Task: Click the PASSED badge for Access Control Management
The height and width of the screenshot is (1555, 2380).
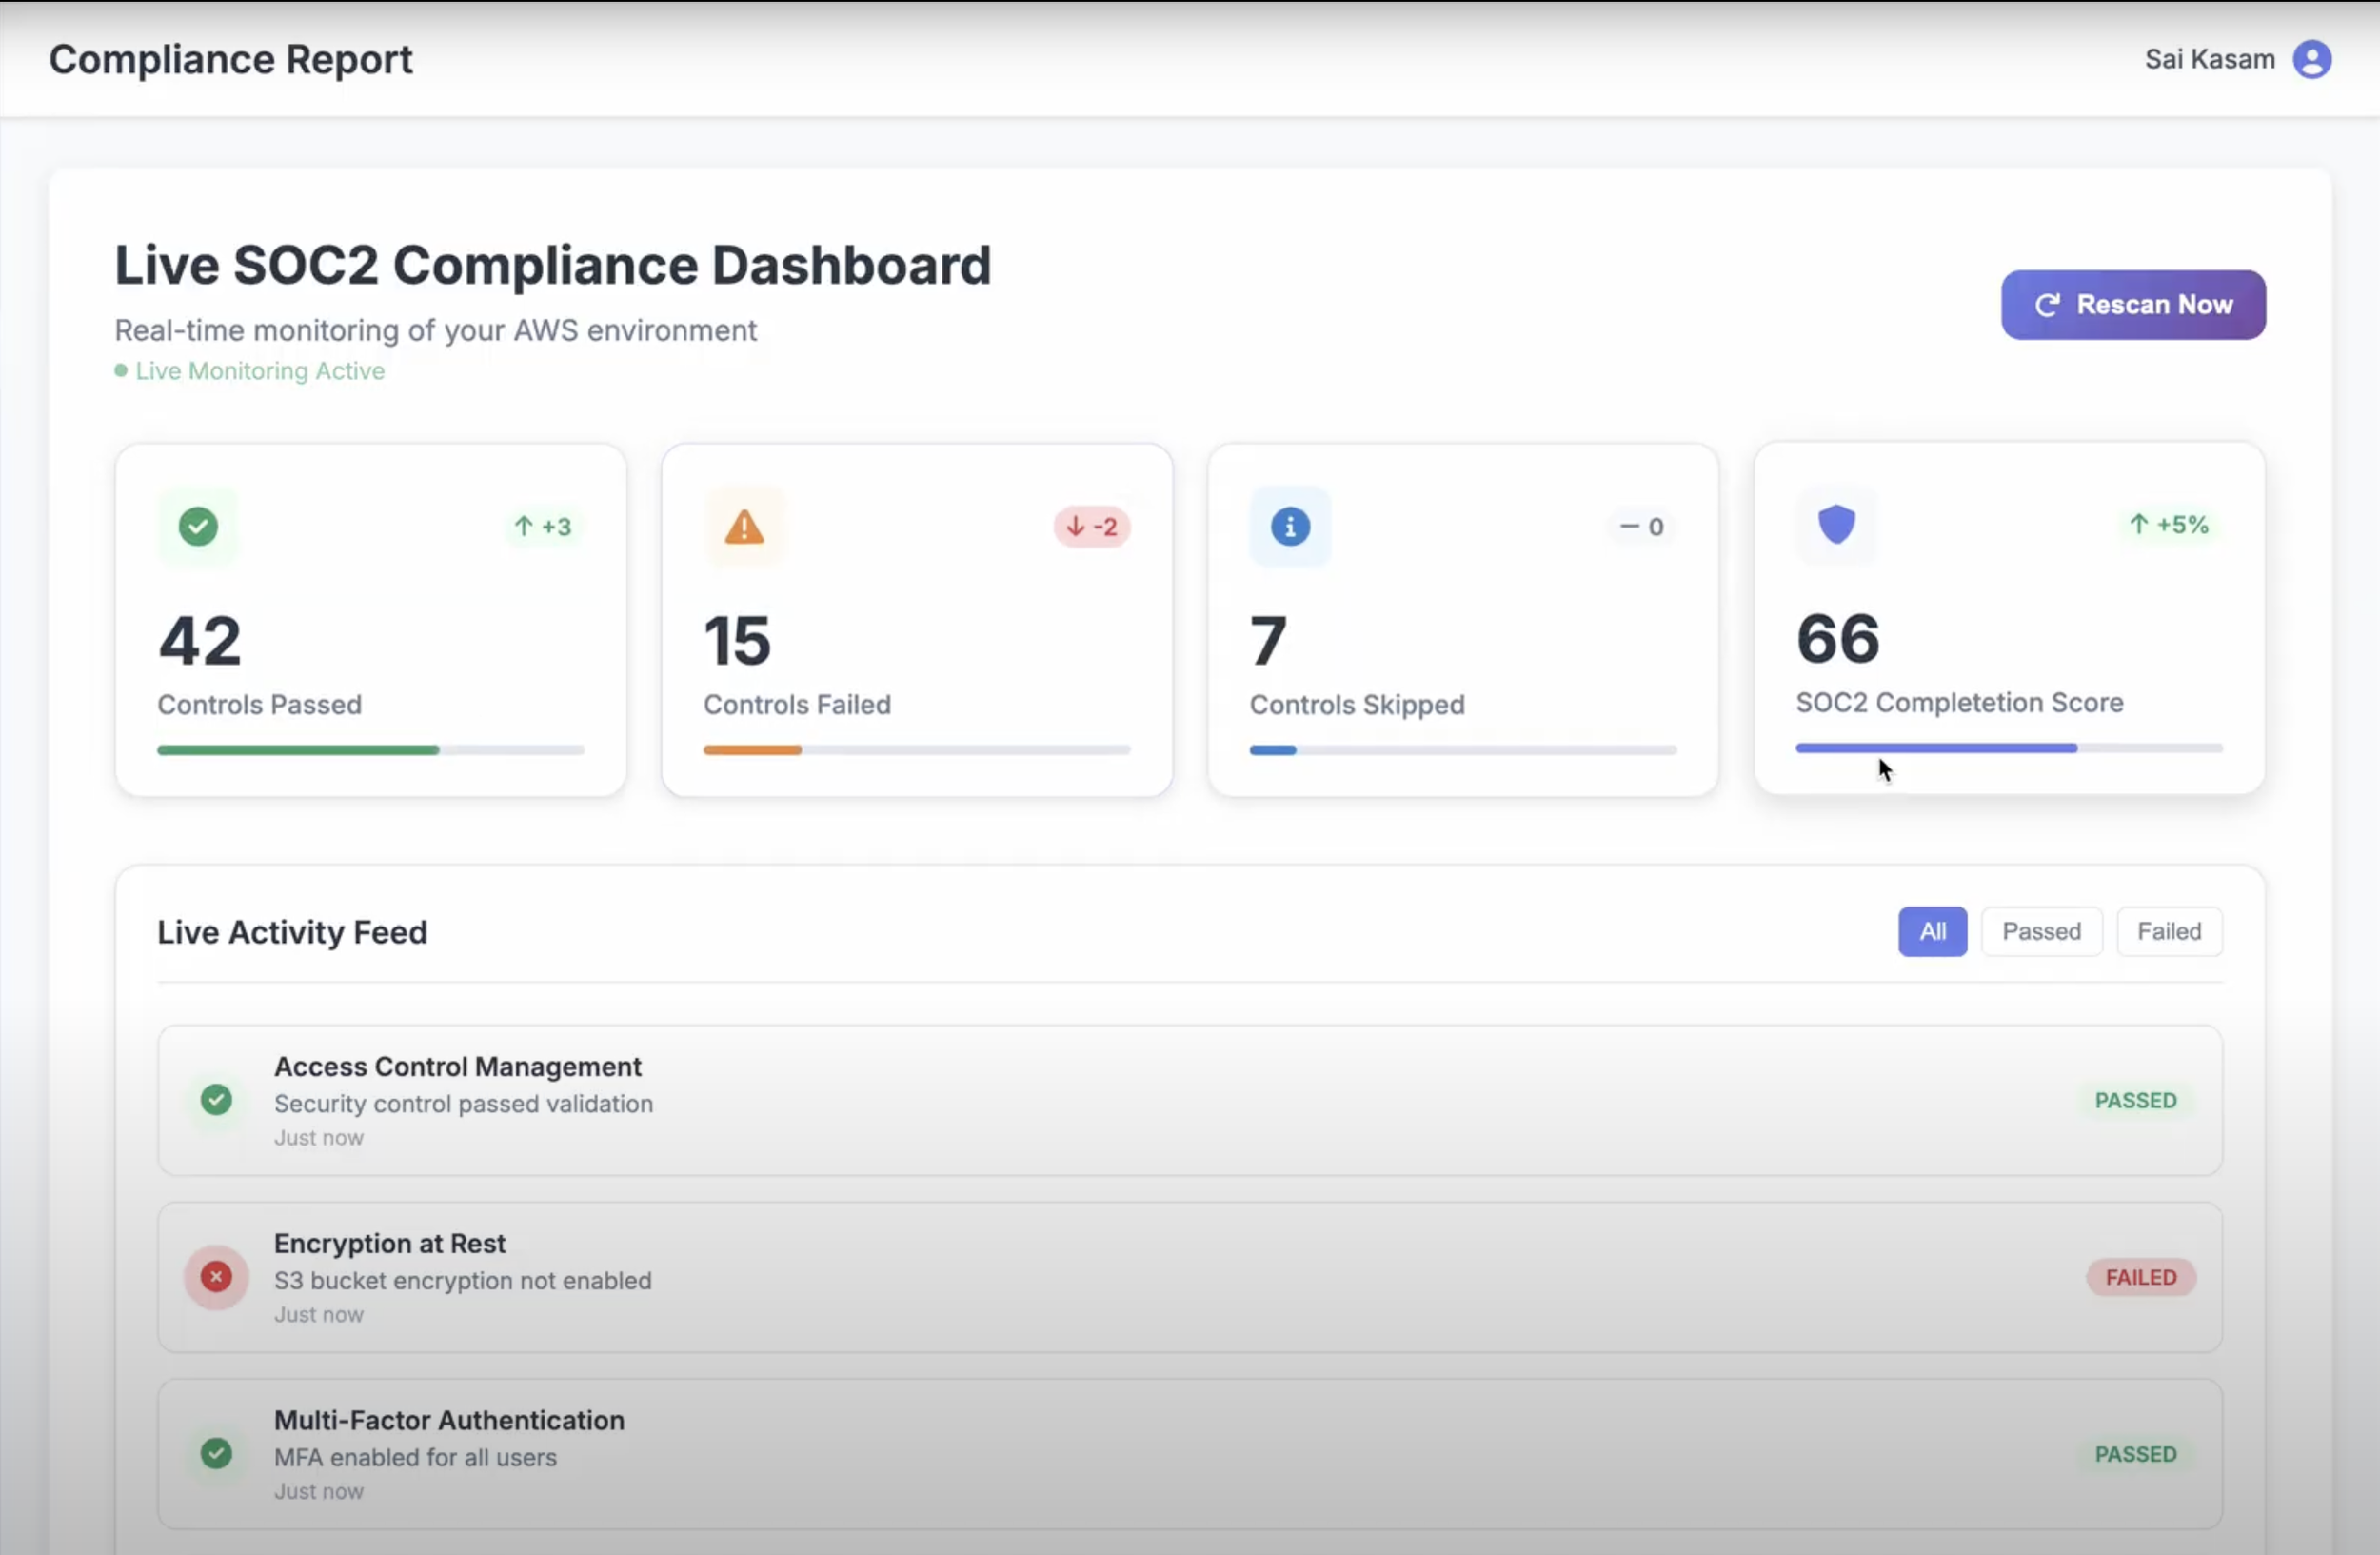Action: (2135, 1100)
